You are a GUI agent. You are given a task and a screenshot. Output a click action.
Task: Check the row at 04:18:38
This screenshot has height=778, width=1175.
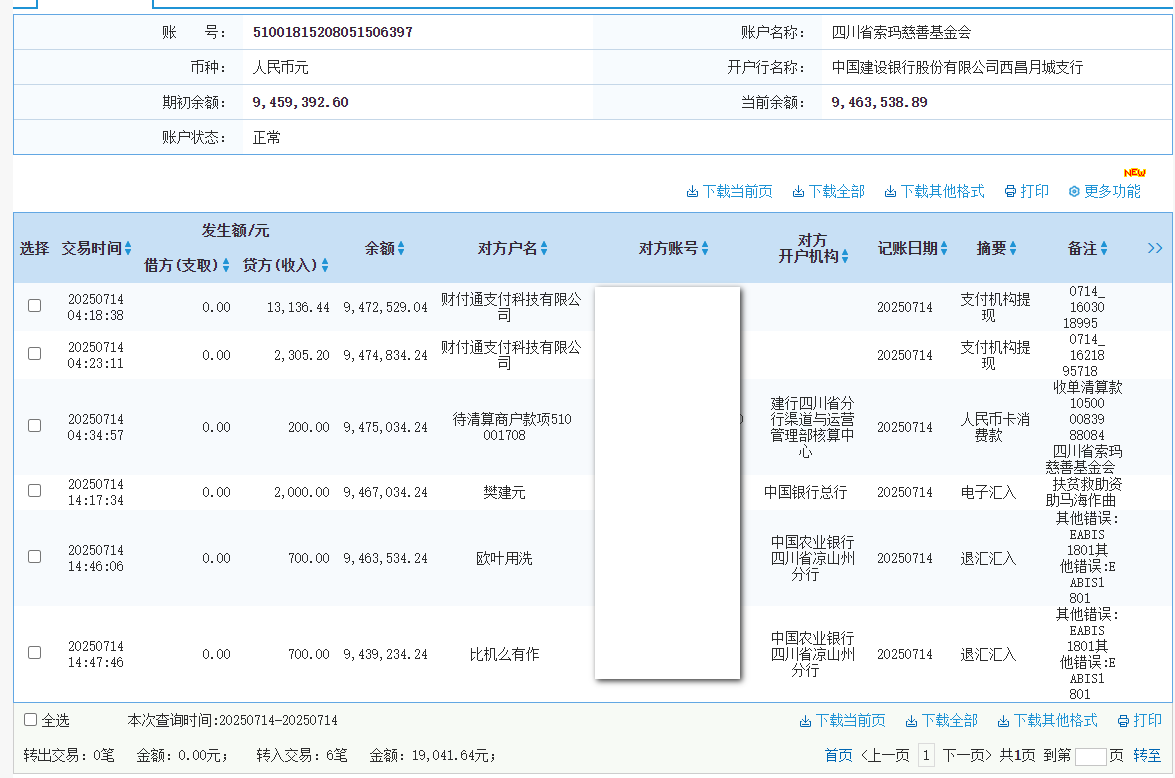[x=34, y=306]
